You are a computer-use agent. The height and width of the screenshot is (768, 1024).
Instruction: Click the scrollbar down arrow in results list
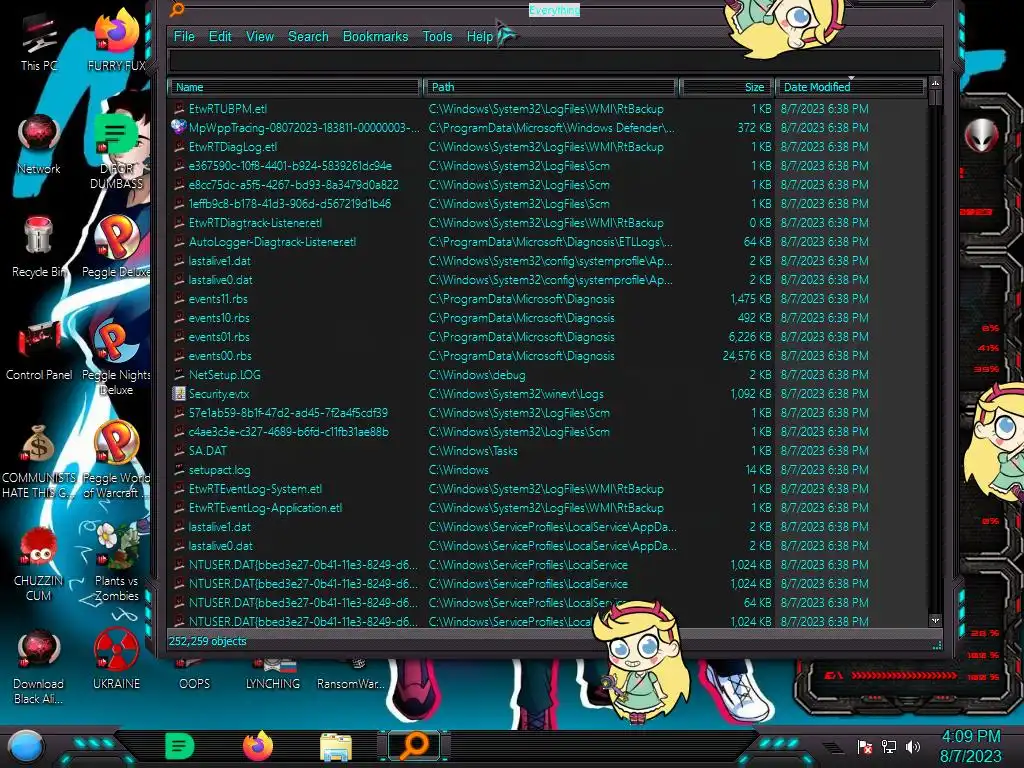(x=935, y=620)
